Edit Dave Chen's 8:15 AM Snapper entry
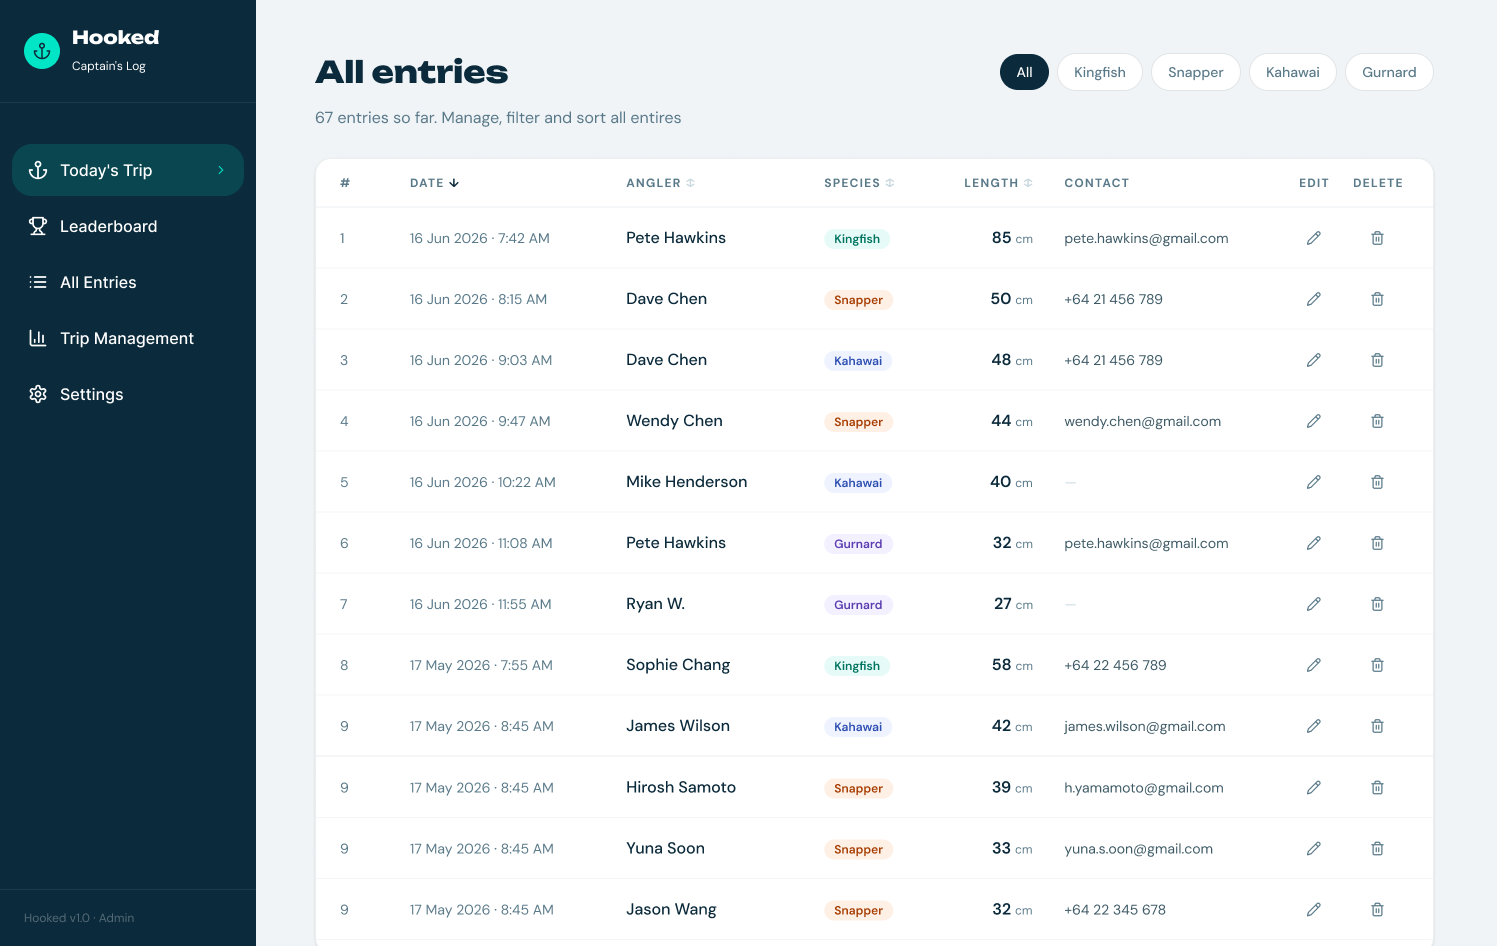 click(1314, 299)
